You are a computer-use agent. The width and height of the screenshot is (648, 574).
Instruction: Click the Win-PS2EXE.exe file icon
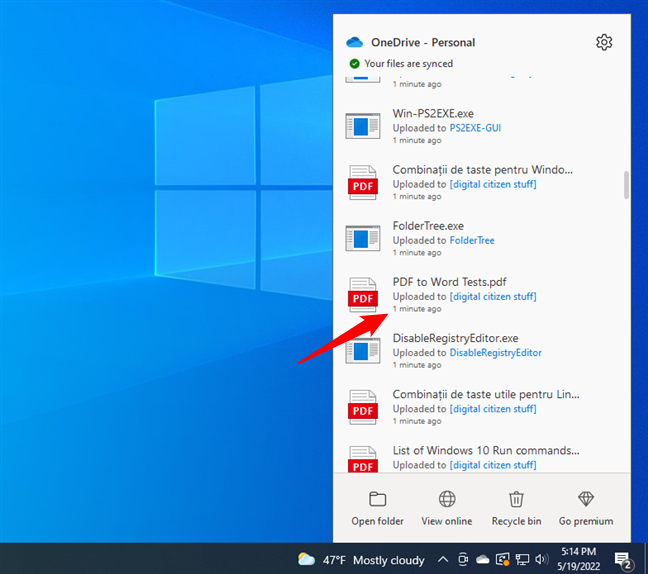coord(363,126)
